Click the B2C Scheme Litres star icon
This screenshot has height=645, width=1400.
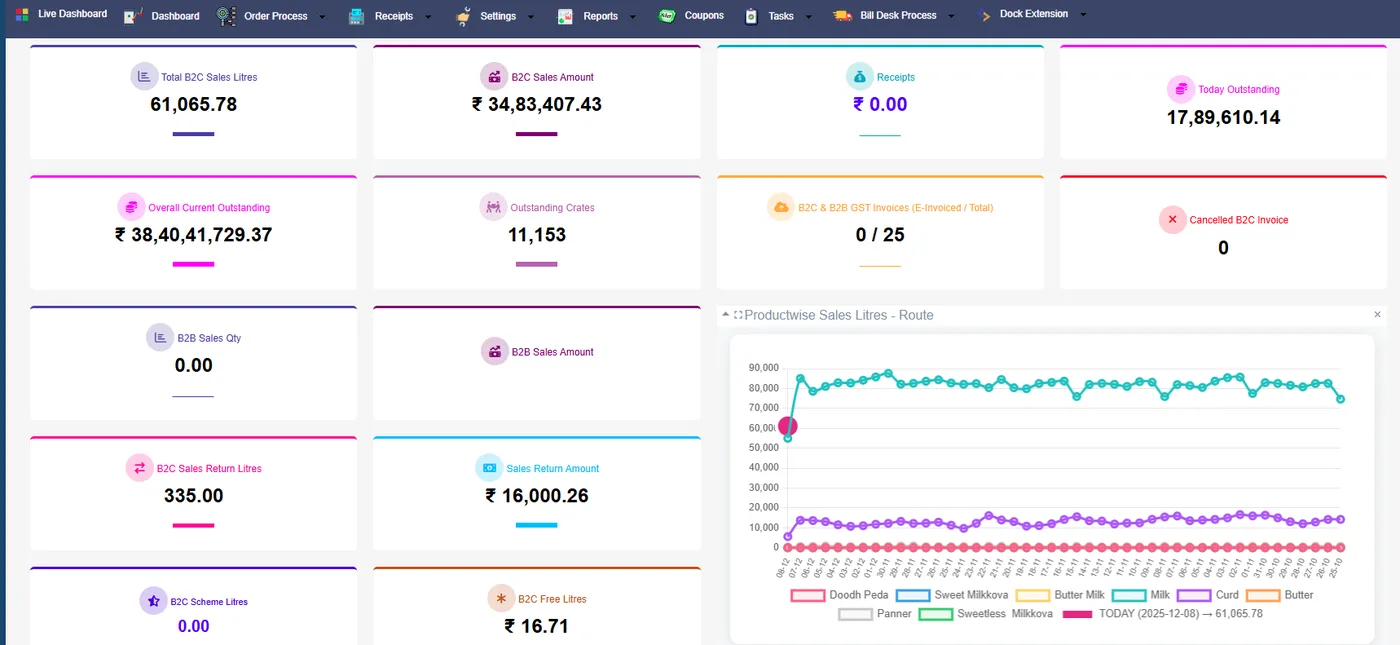click(153, 602)
